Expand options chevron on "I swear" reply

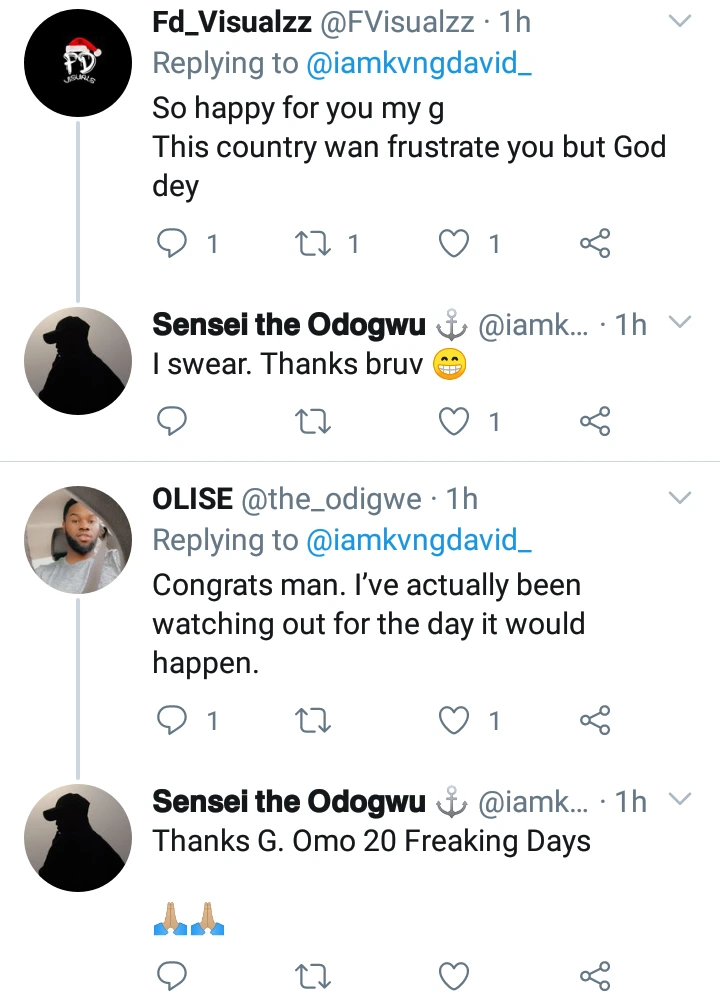click(x=680, y=322)
